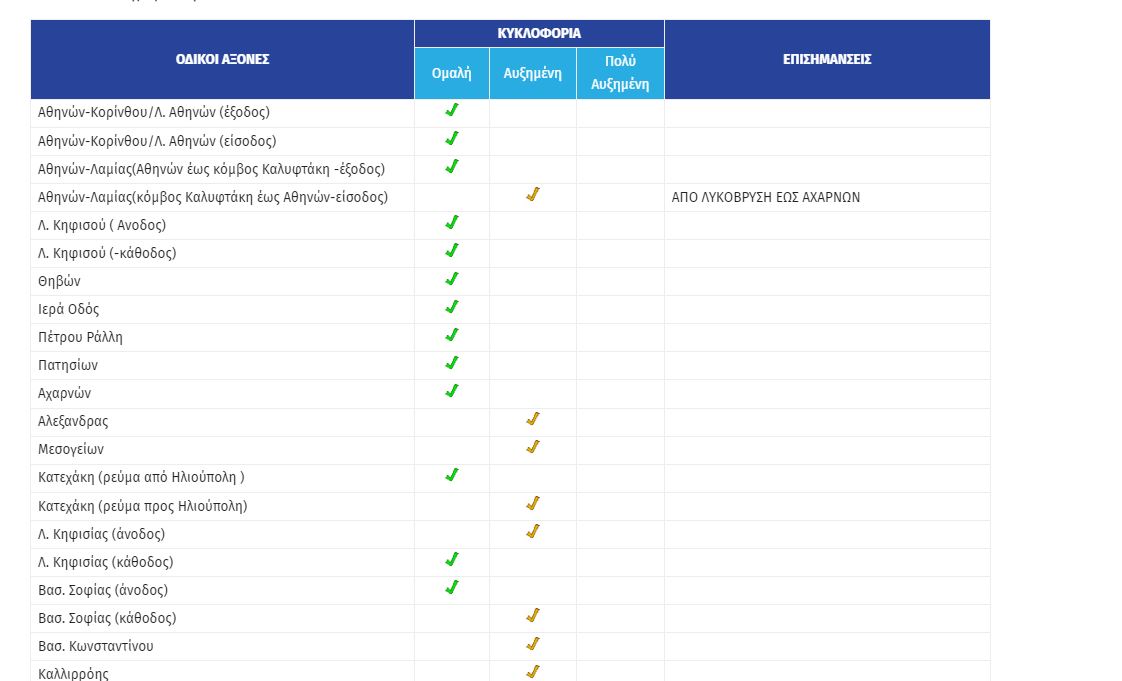This screenshot has height=681, width=1122.
Task: Click yellow checkmark for Βασ. Σοφίας (κάθοδος)
Action: click(x=533, y=616)
